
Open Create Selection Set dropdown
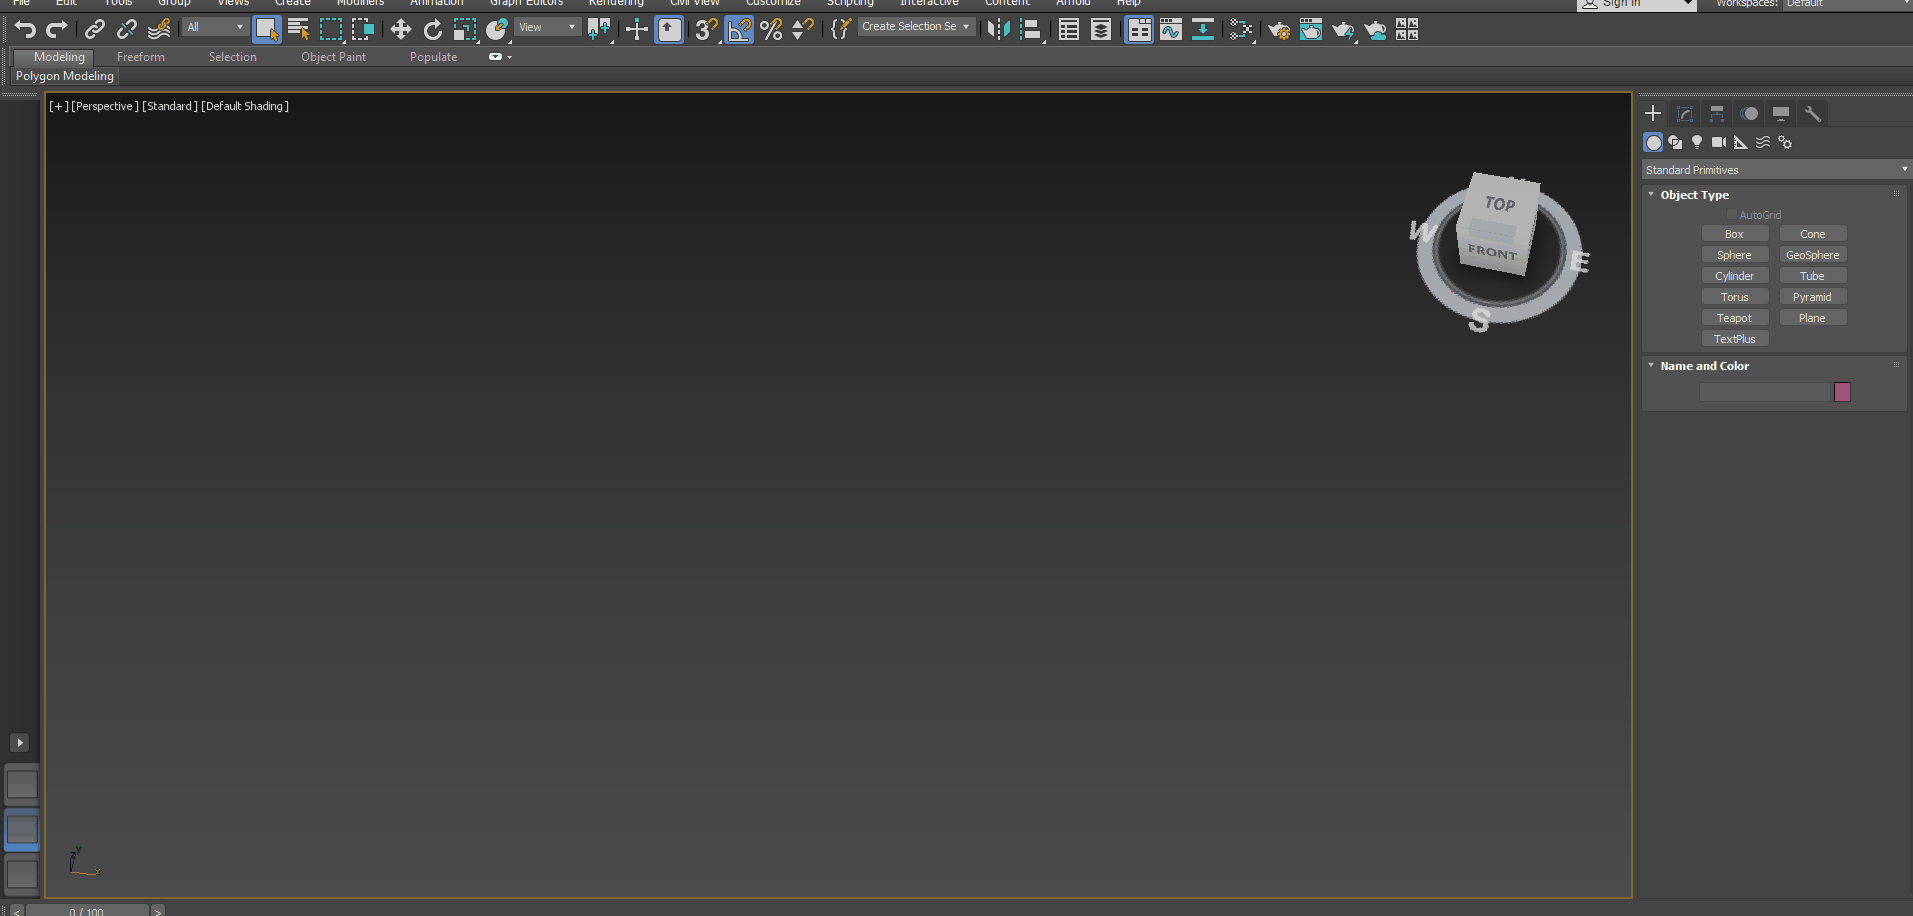[916, 27]
